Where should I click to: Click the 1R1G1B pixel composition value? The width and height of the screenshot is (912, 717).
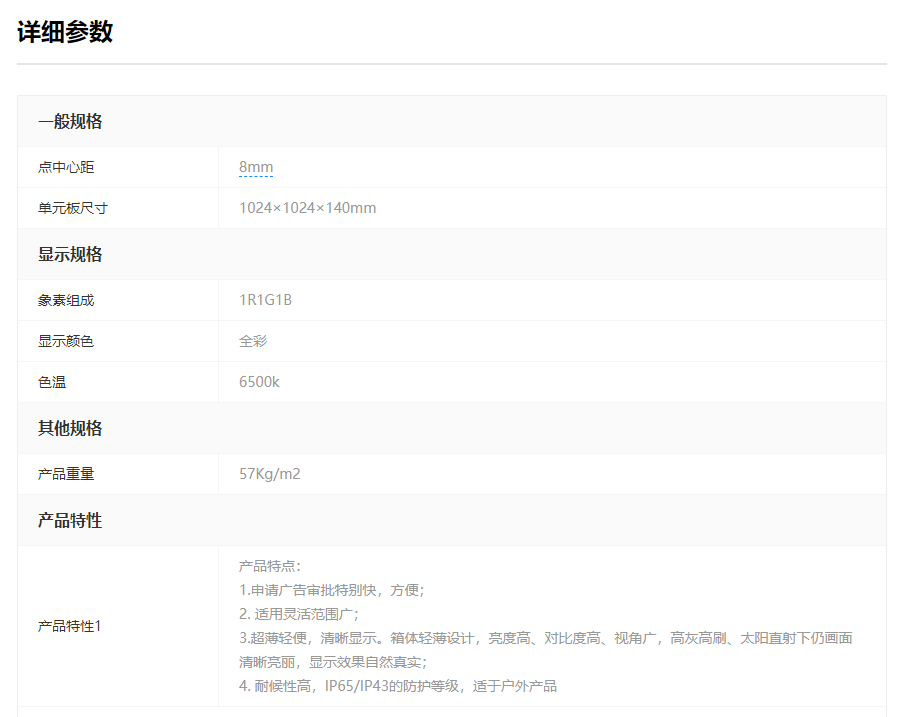tap(265, 300)
